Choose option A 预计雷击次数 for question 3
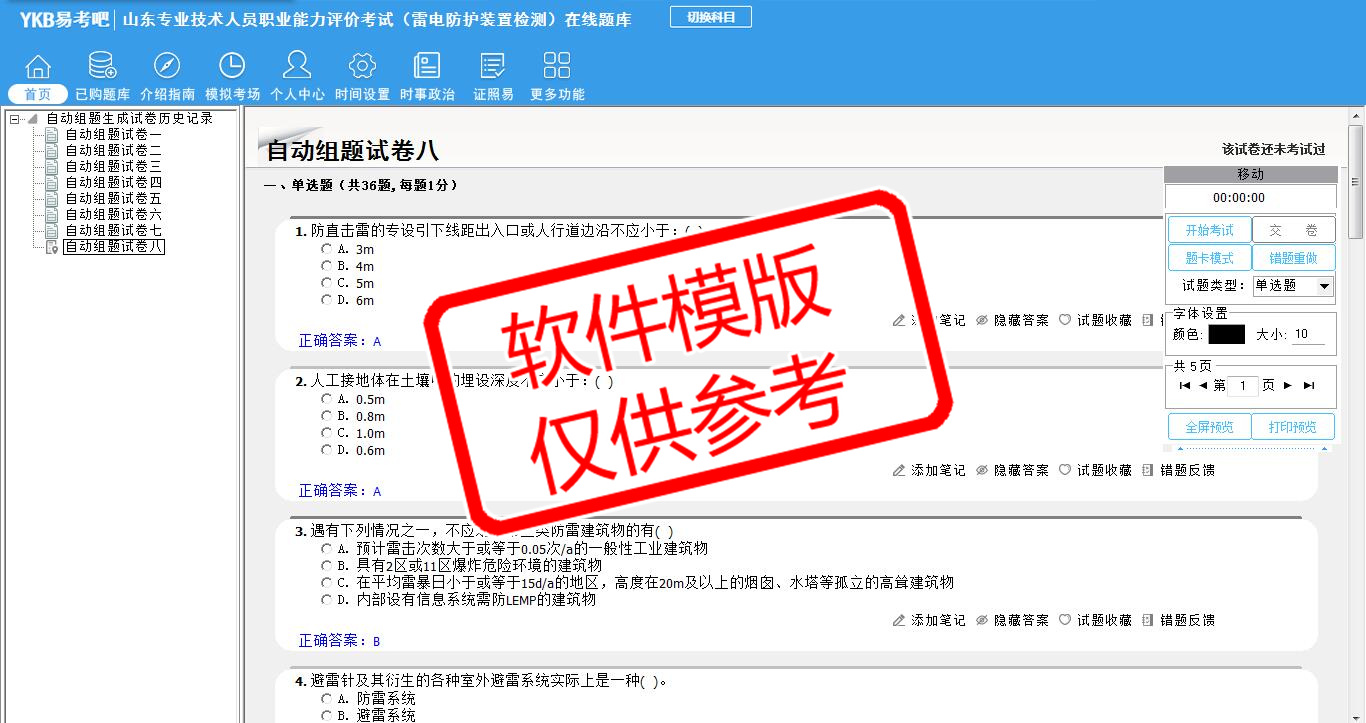 pos(326,548)
